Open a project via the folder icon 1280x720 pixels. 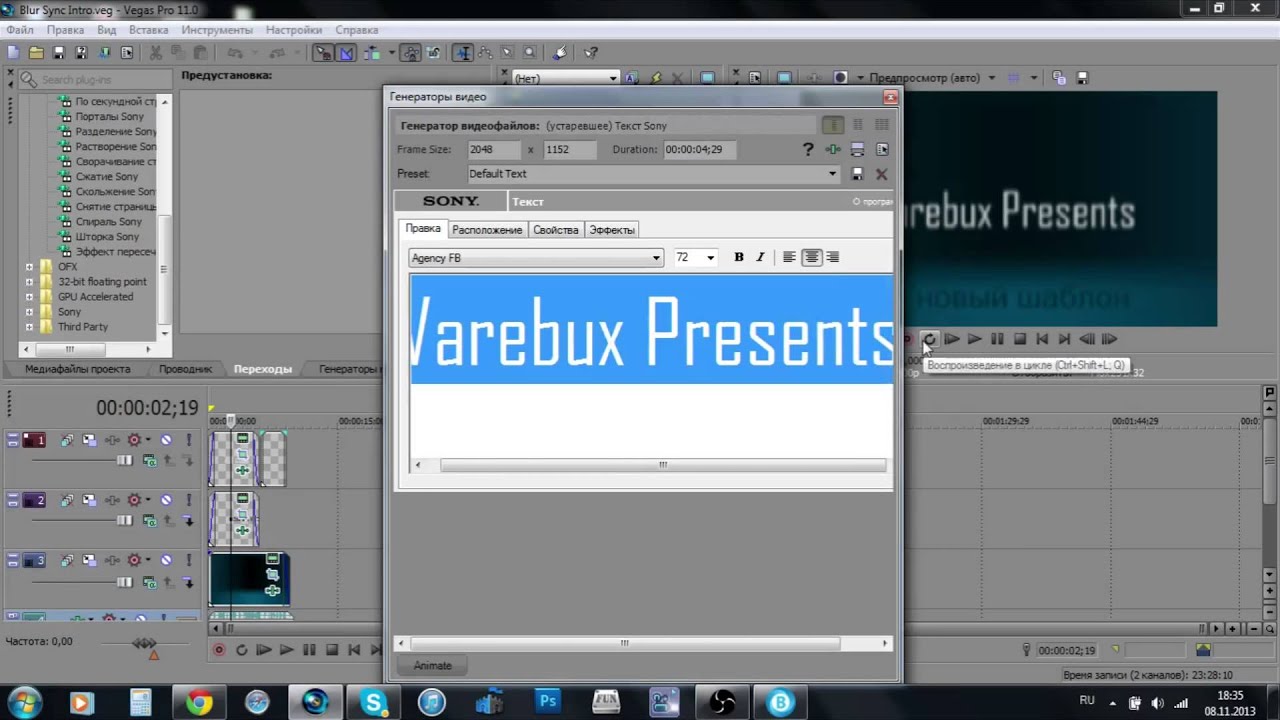(x=36, y=53)
